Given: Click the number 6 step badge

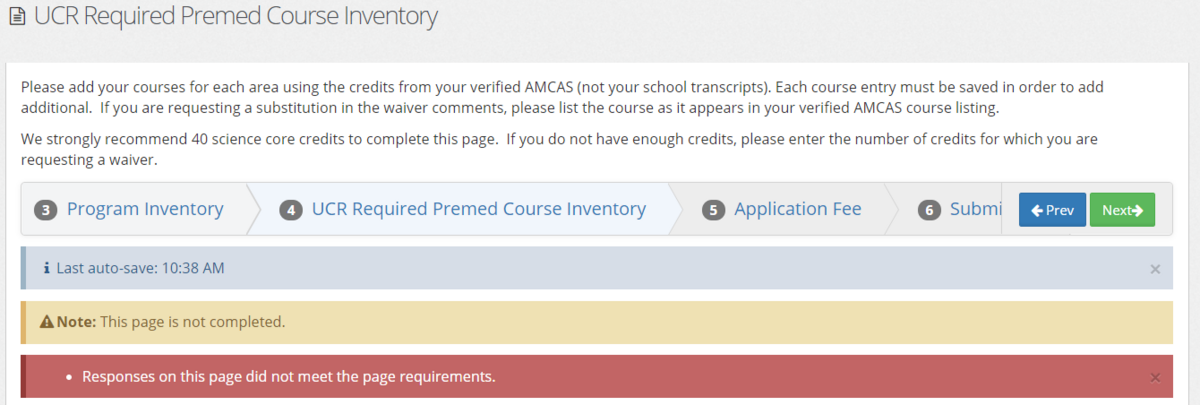Looking at the screenshot, I should [929, 210].
